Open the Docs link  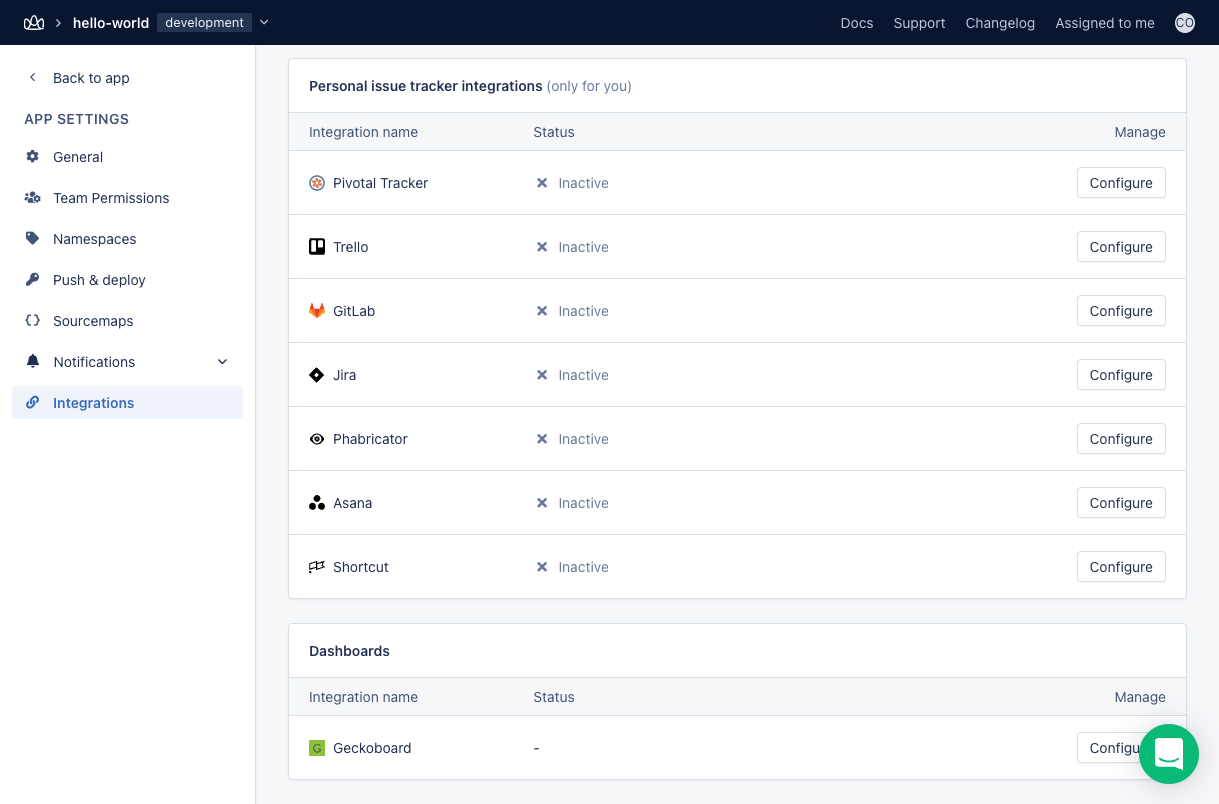click(x=857, y=23)
